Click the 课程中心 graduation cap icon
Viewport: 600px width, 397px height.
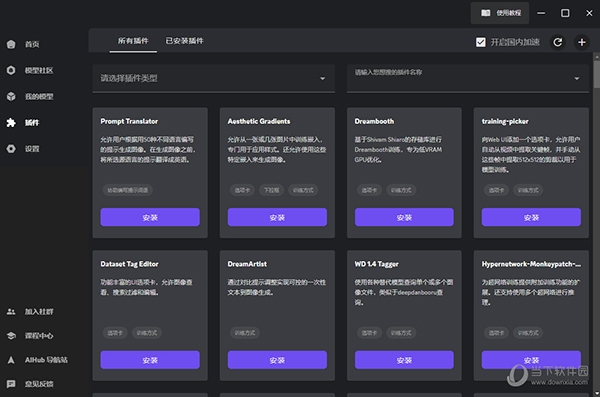click(11, 336)
